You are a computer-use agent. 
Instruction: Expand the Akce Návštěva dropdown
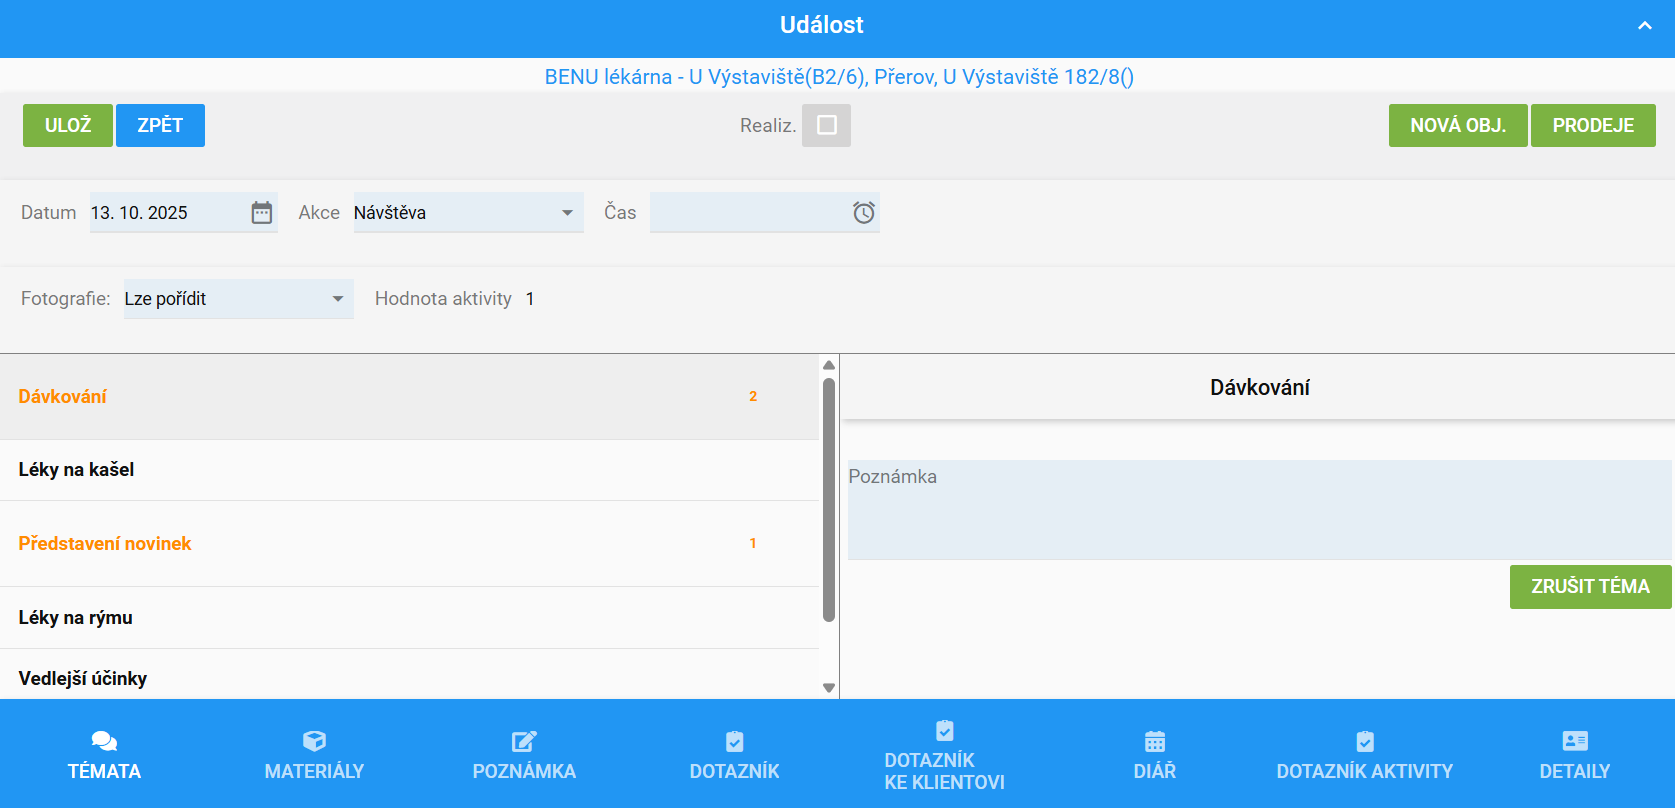[567, 213]
